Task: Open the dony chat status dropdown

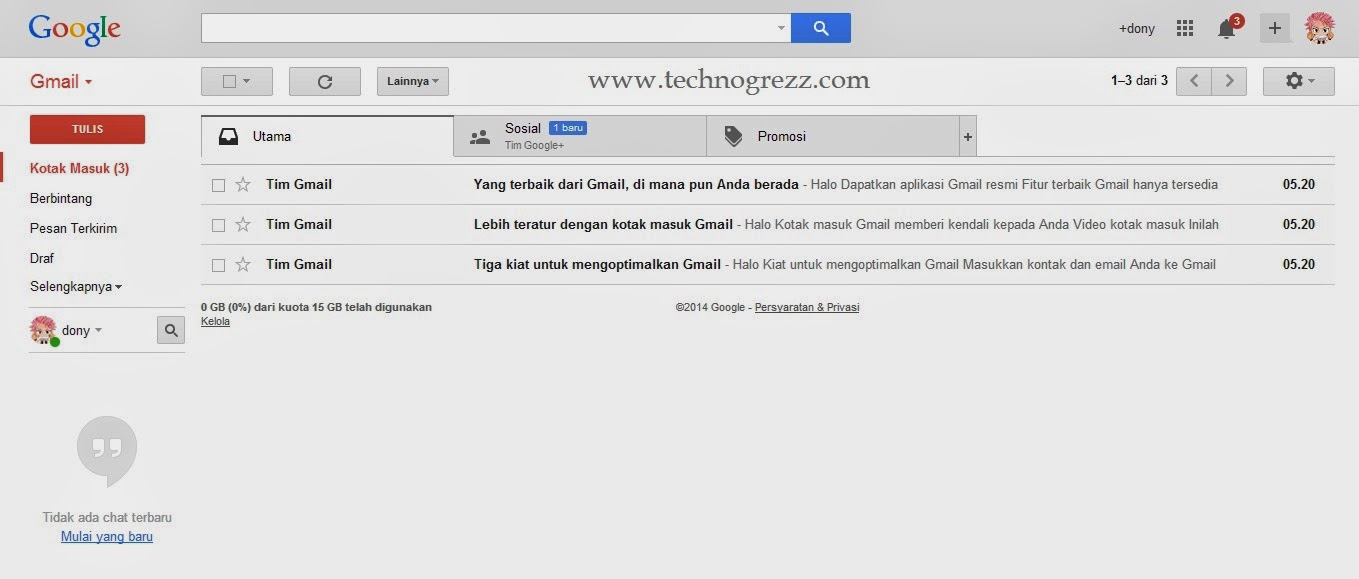Action: (x=82, y=330)
